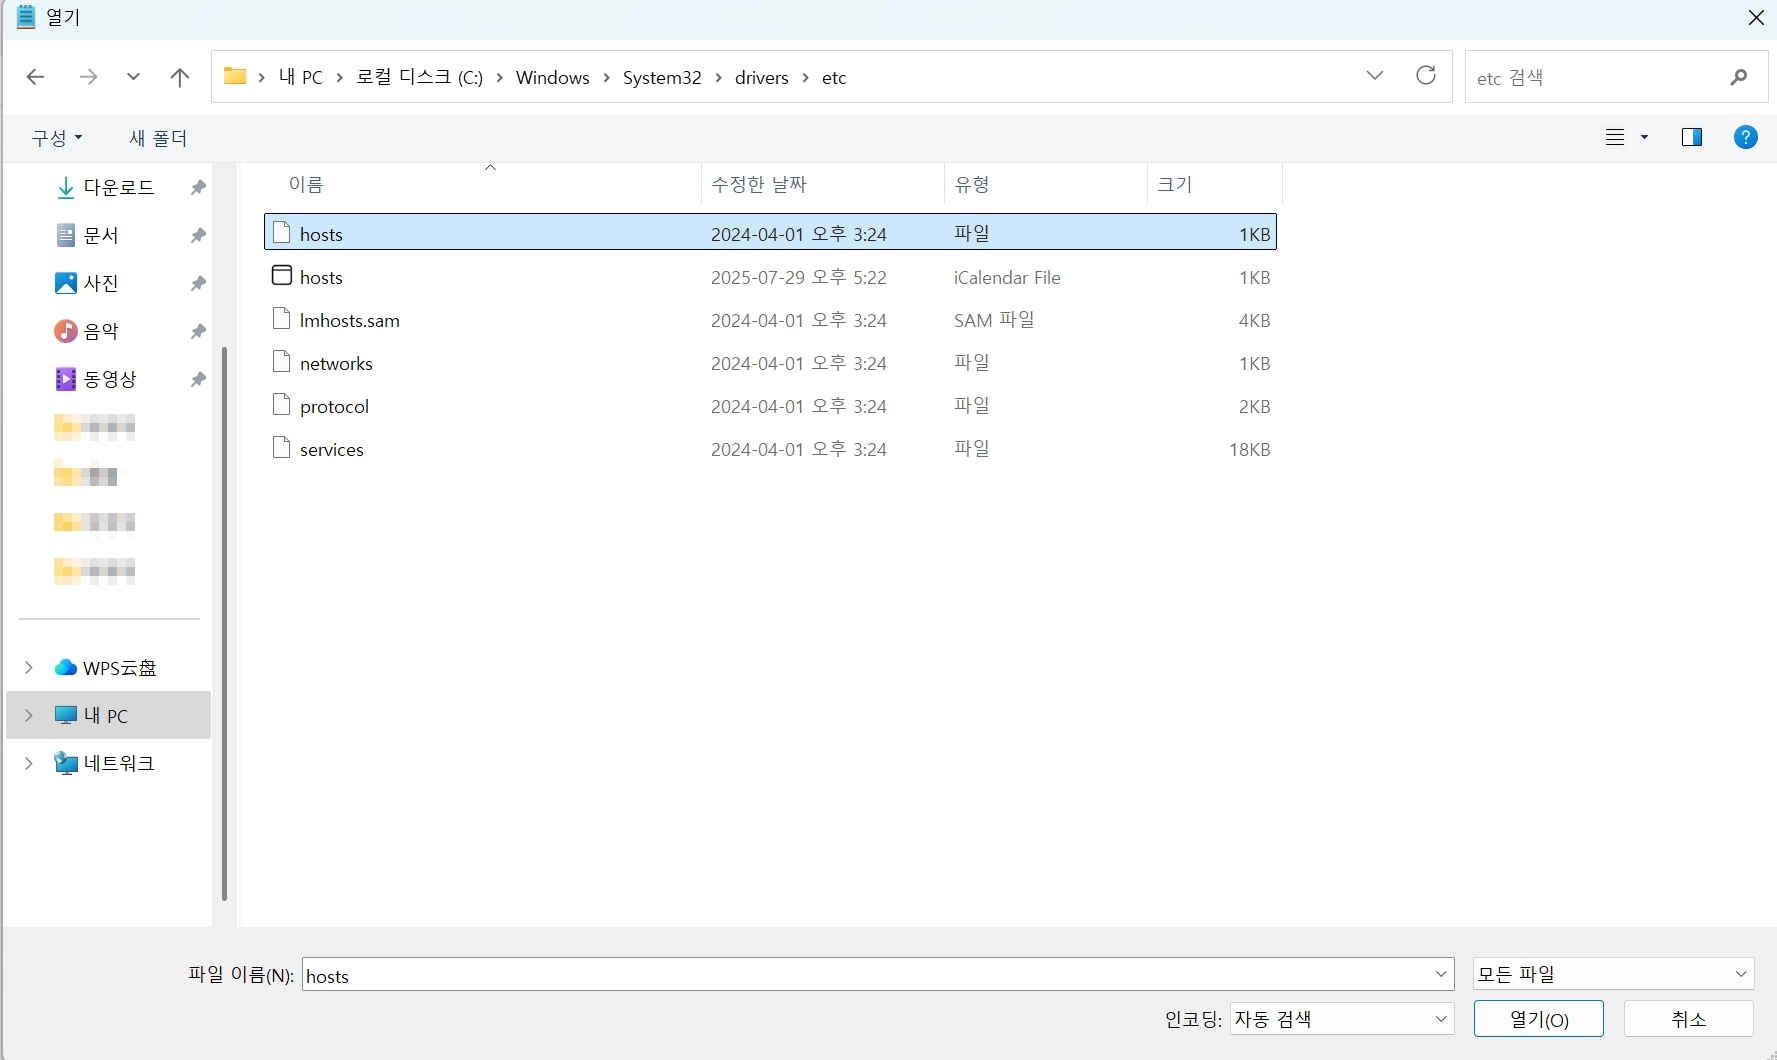The width and height of the screenshot is (1777, 1060).
Task: Navigate up one folder level
Action: tap(180, 77)
